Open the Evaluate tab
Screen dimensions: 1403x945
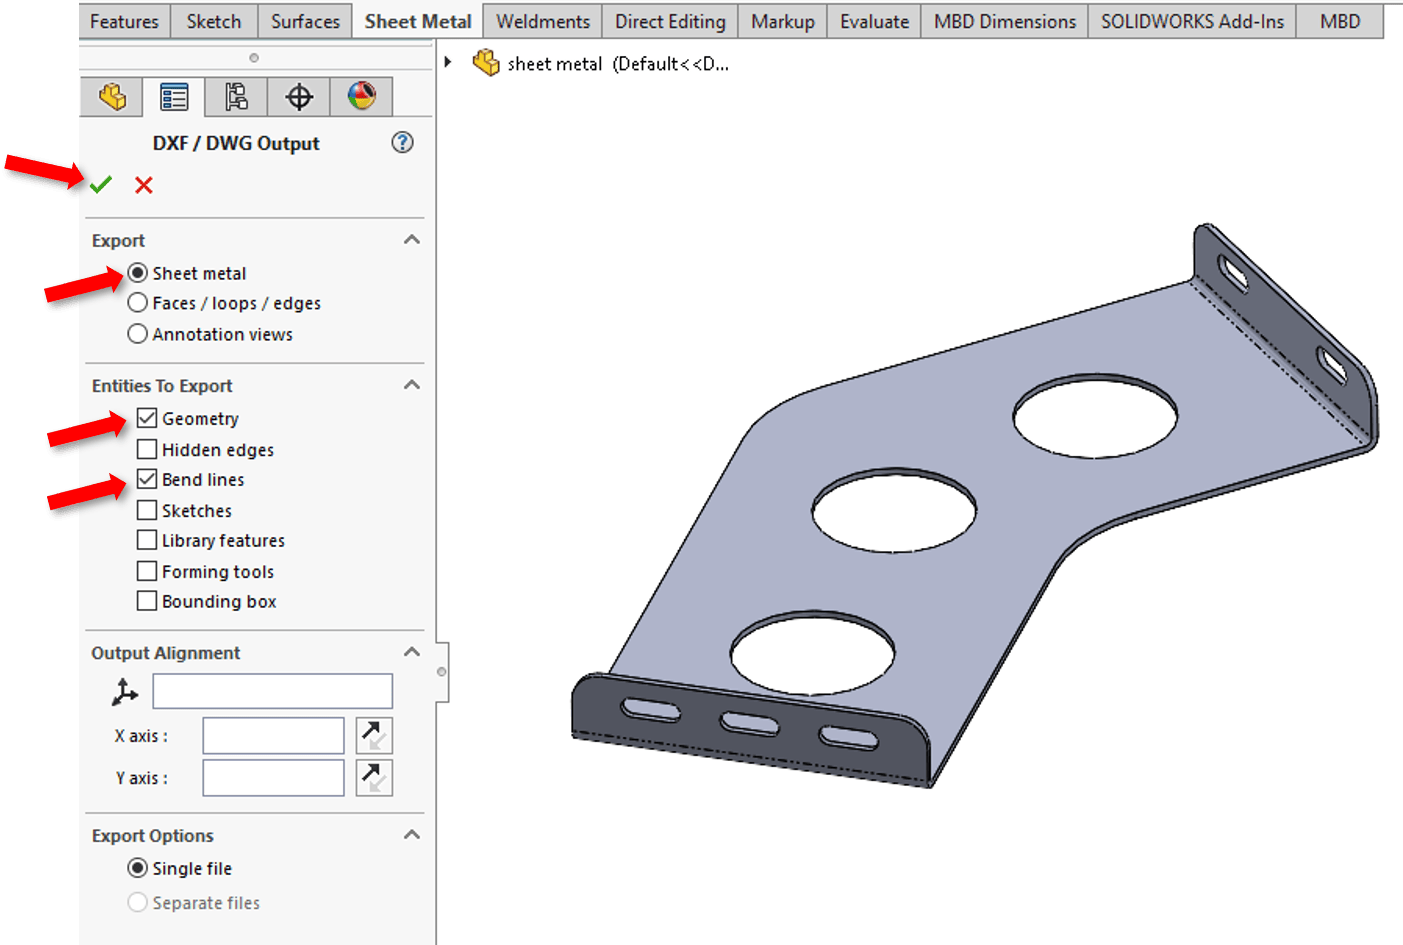(x=873, y=20)
